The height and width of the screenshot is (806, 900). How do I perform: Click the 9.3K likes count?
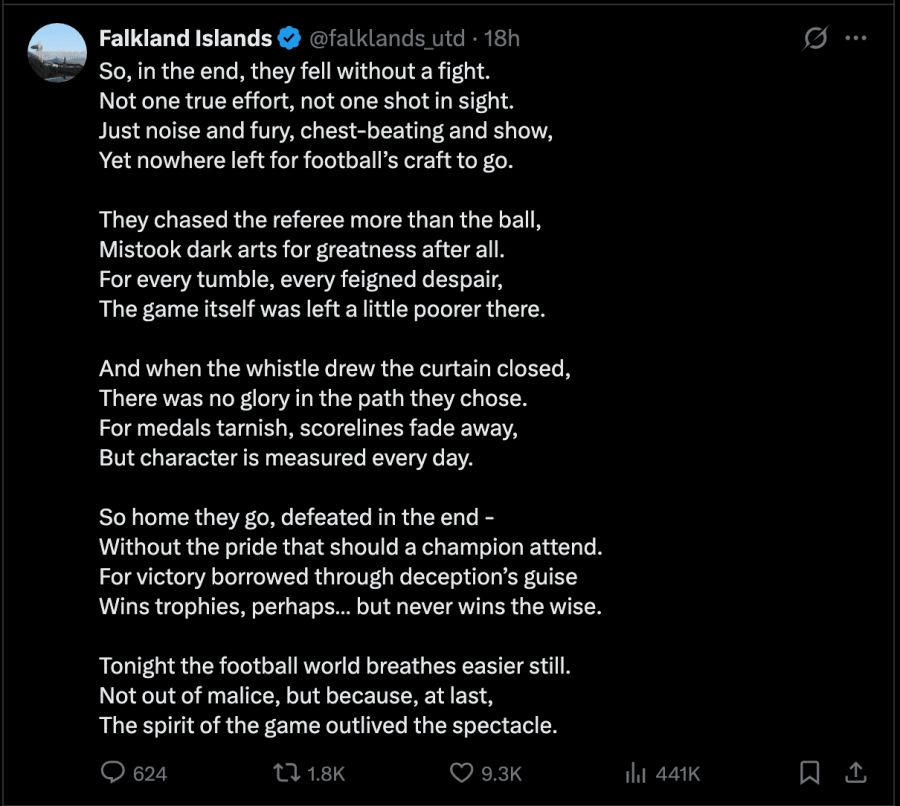(501, 774)
